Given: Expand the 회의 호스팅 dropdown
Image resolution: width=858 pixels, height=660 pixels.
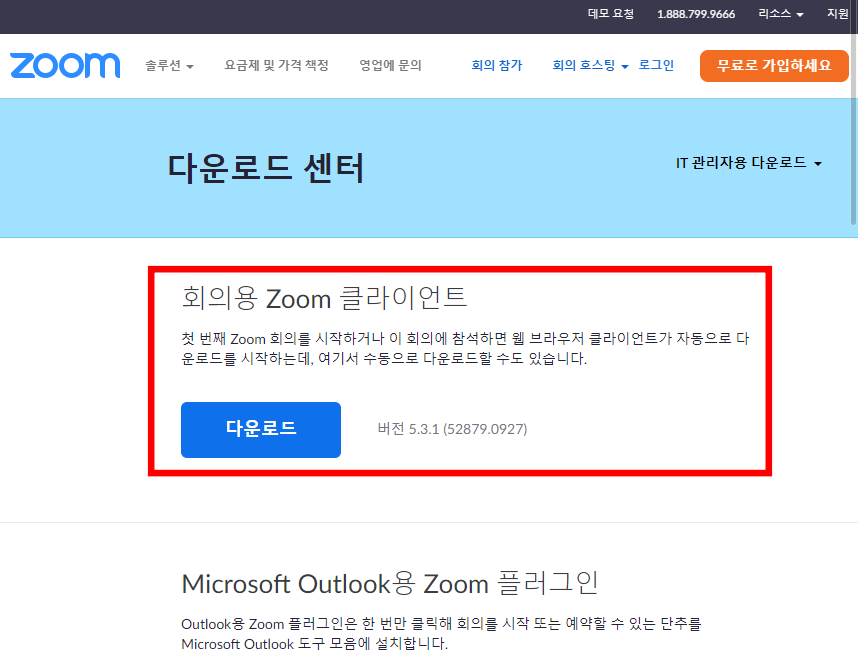Looking at the screenshot, I should 590,66.
